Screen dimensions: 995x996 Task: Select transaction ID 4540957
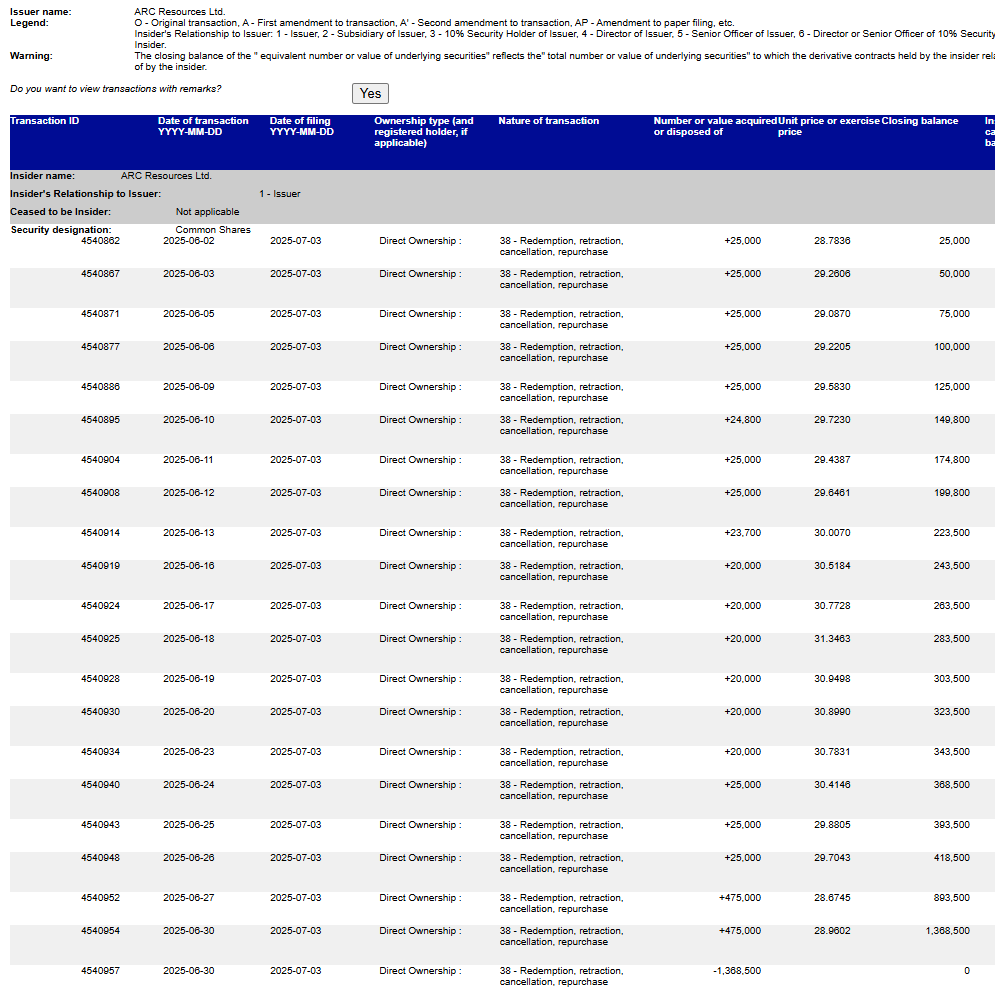[x=101, y=970]
